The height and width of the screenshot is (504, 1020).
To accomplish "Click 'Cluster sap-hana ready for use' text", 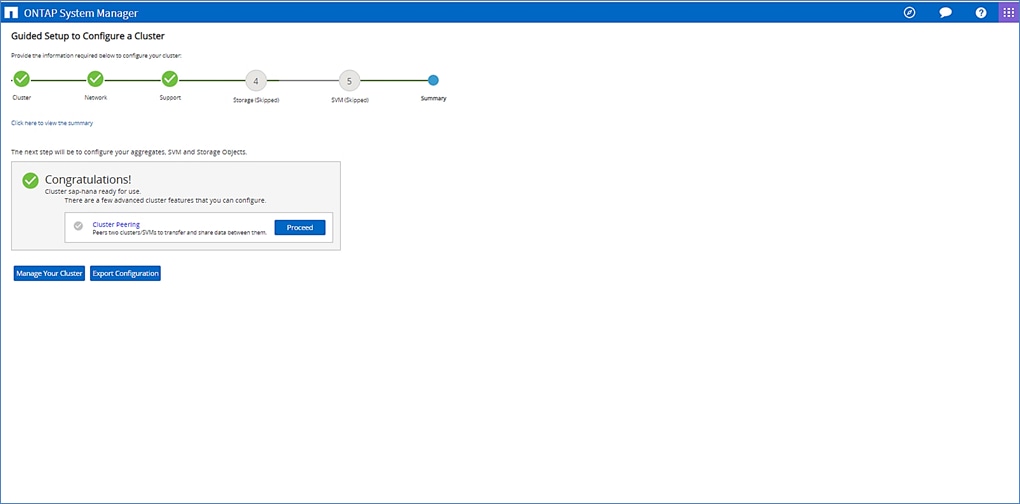I will point(93,192).
